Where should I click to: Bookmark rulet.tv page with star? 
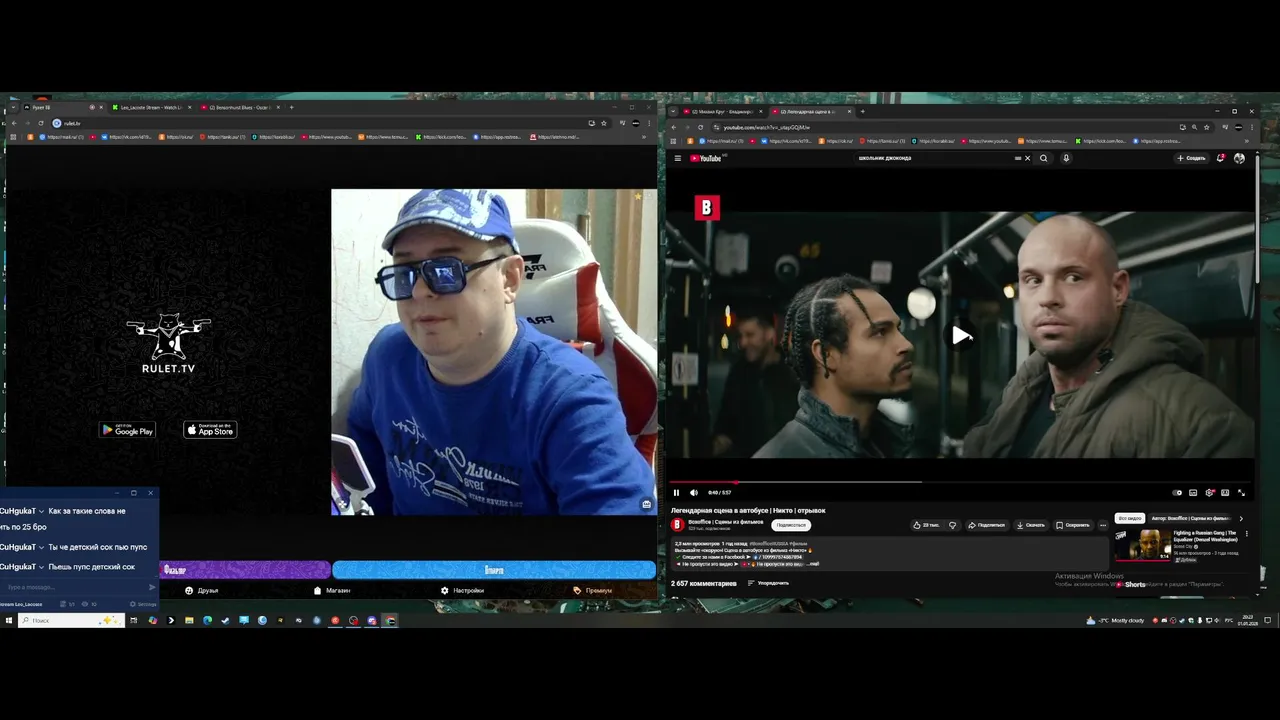[604, 123]
